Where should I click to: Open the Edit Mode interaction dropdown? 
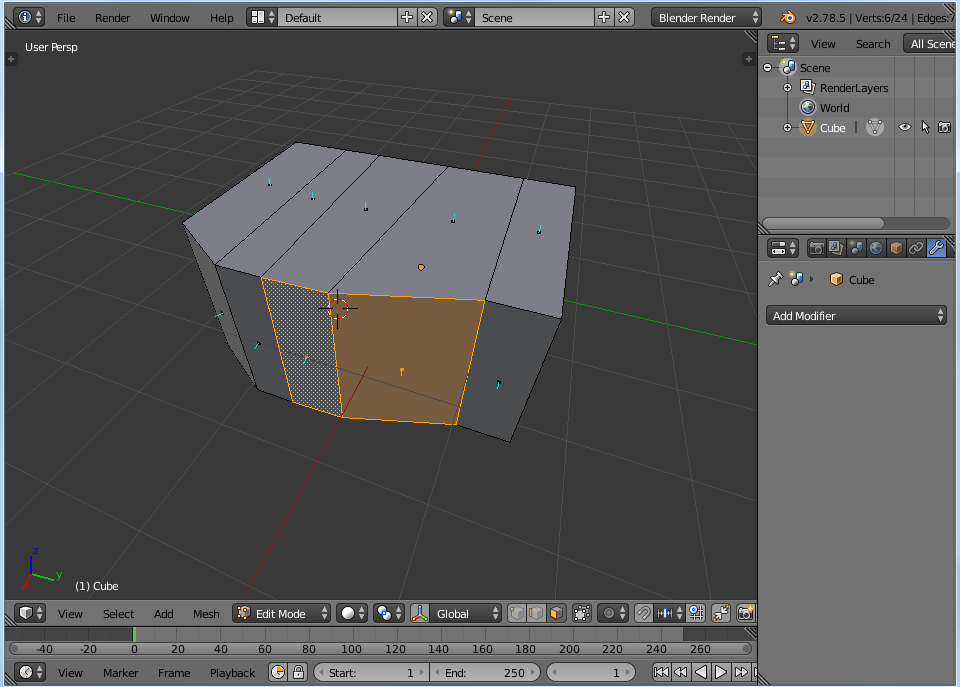[281, 613]
